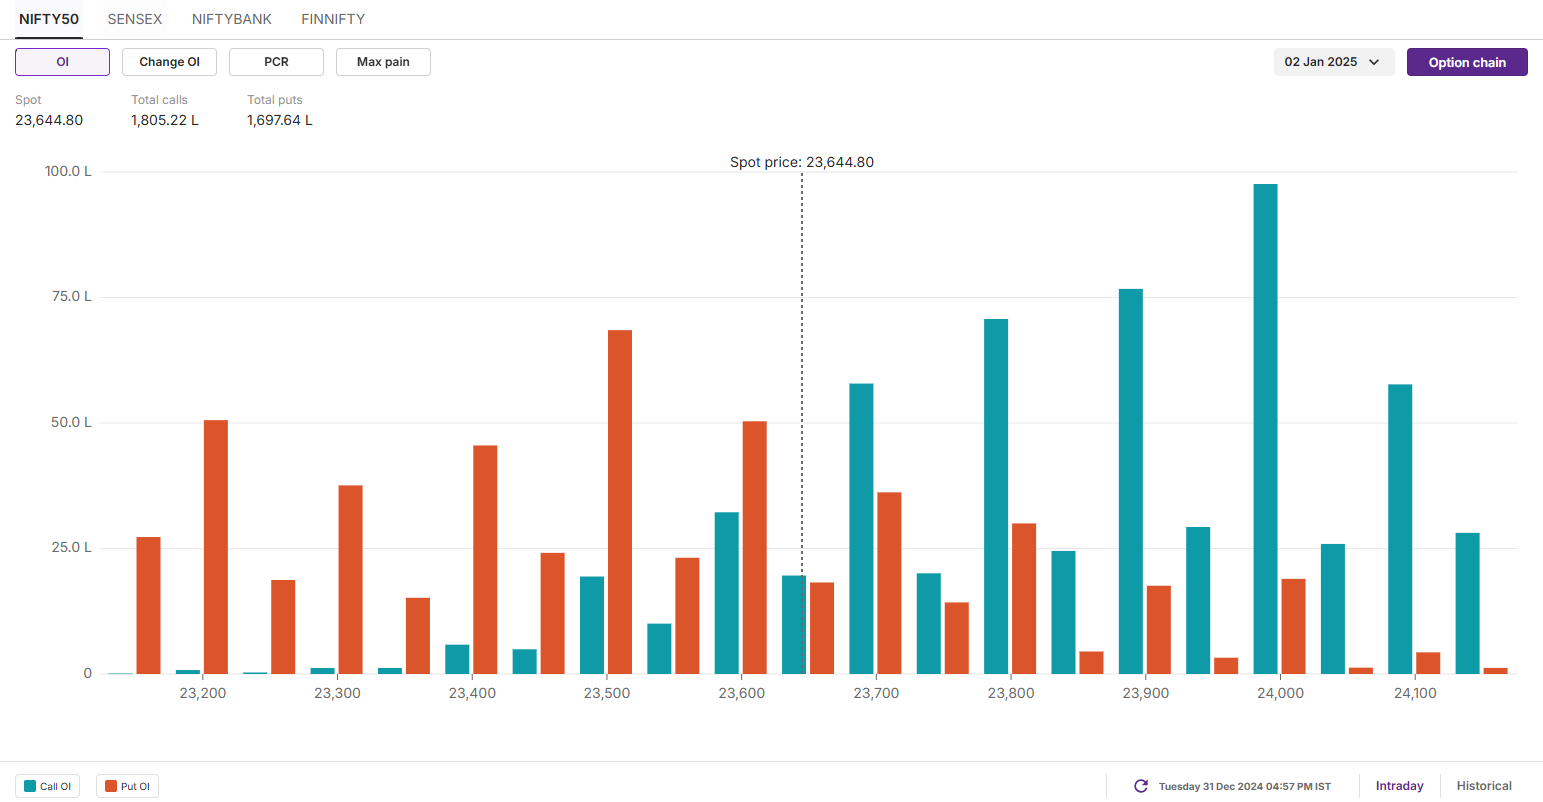The width and height of the screenshot is (1543, 802).
Task: Click the 23,600 strike put OI bar
Action: 755,547
